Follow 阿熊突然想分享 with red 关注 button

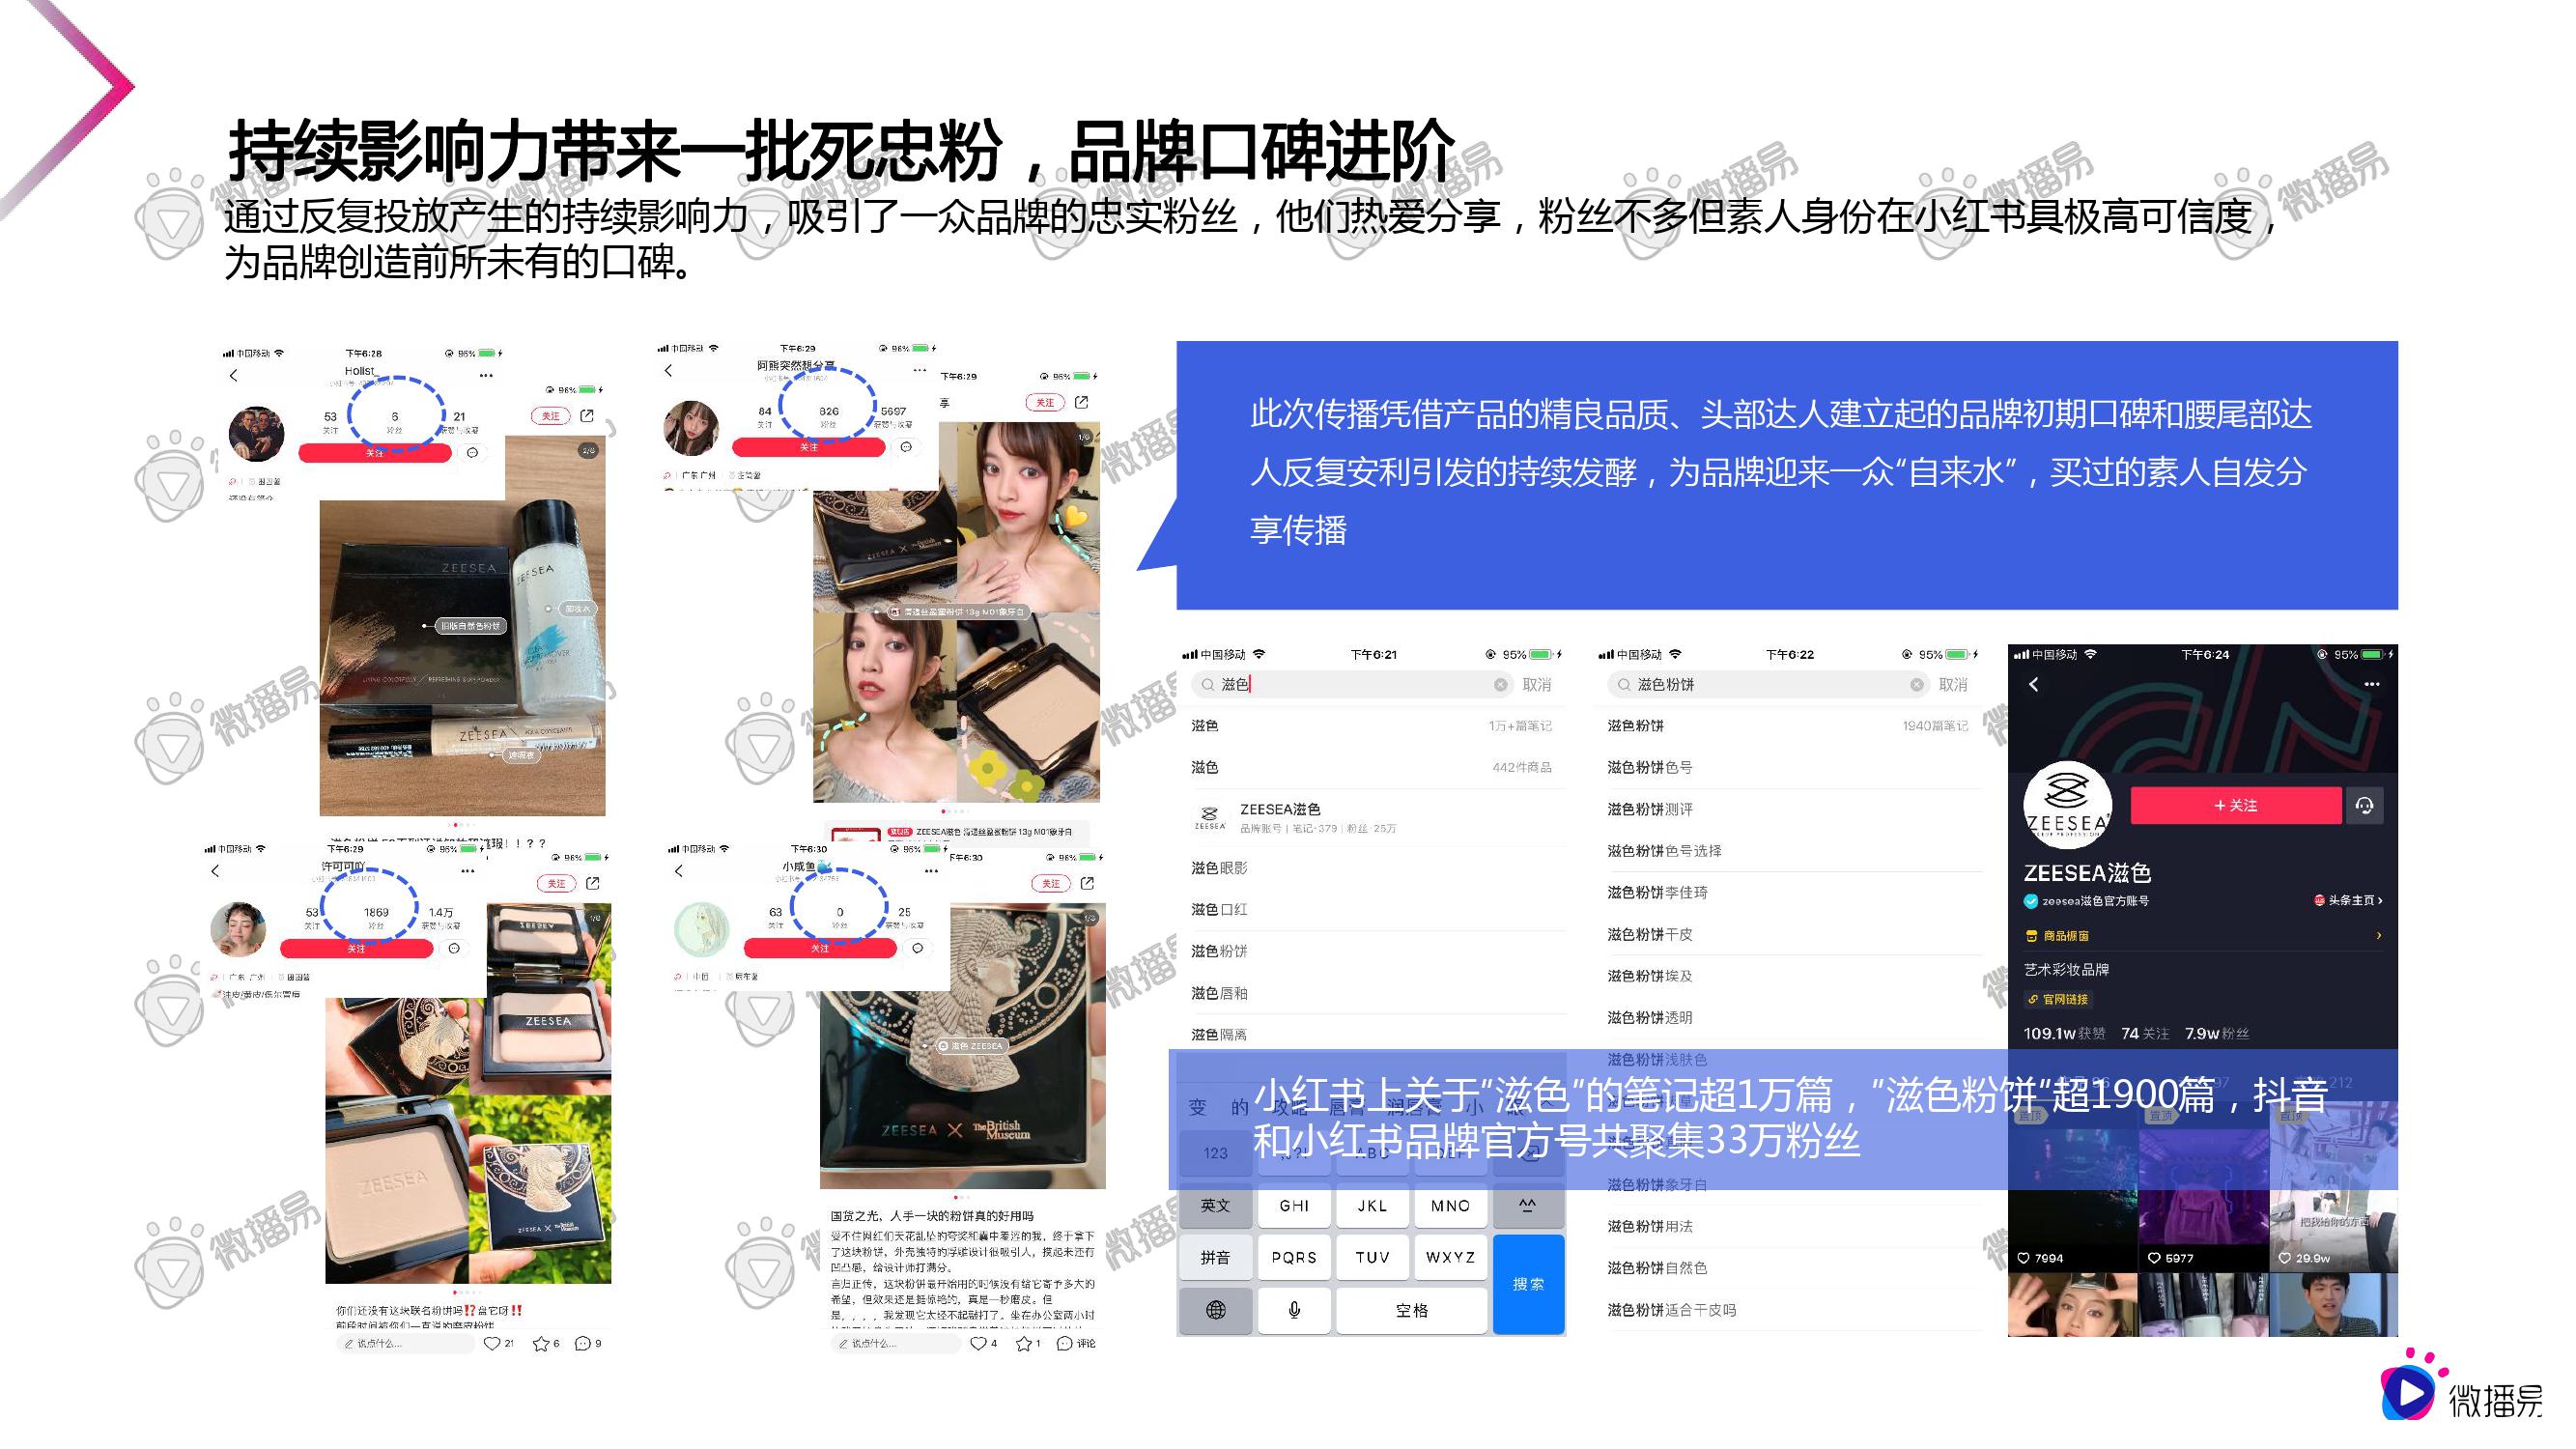808,447
